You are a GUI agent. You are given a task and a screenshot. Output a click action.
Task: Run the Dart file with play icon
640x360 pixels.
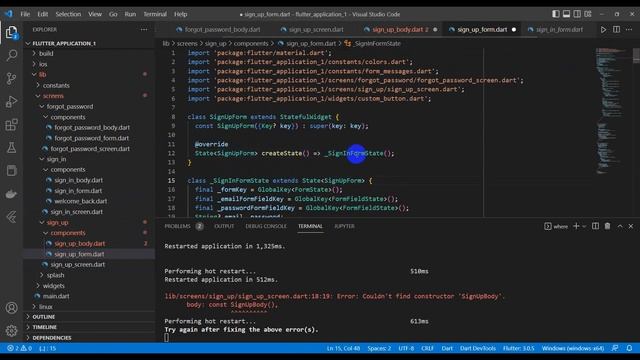tap(603, 29)
